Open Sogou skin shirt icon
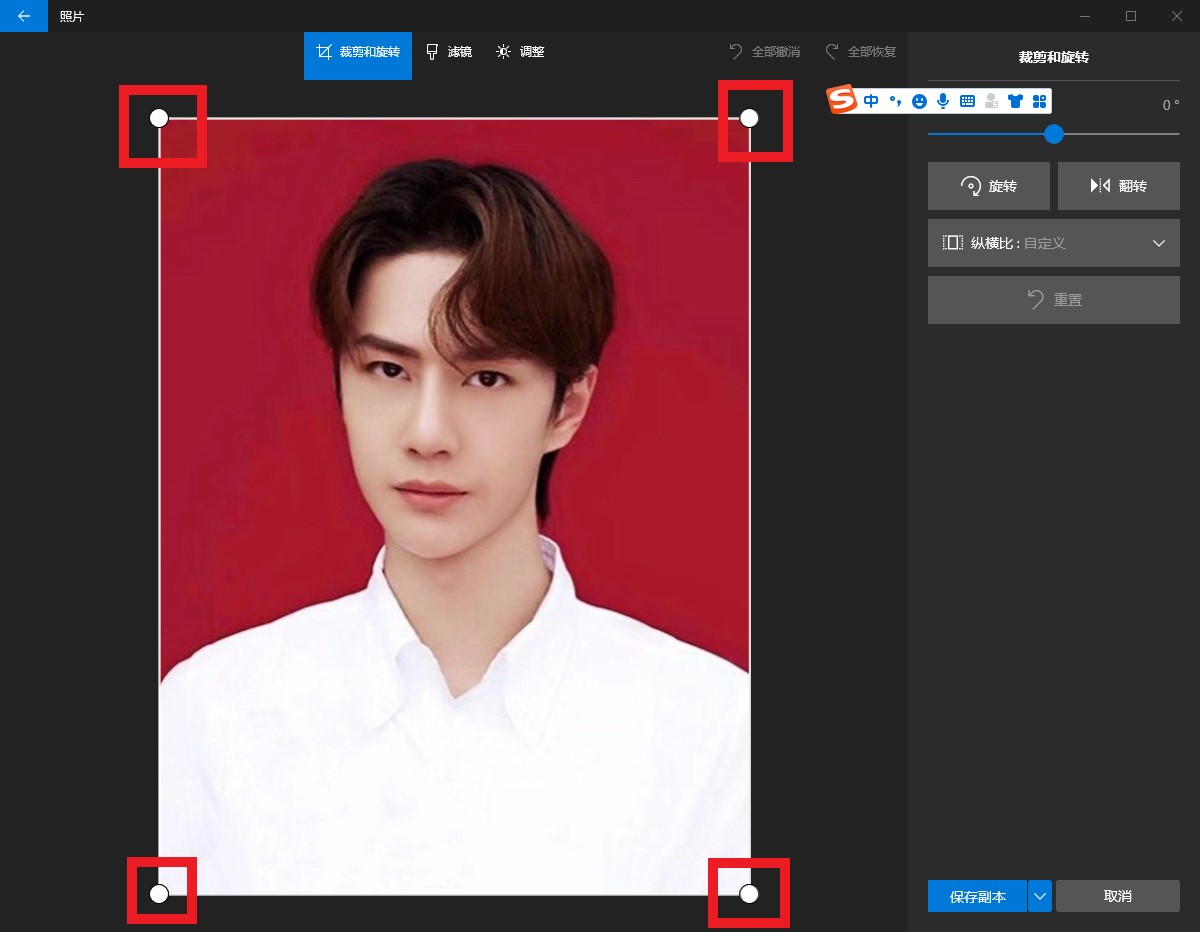The height and width of the screenshot is (932, 1200). pyautogui.click(x=1015, y=101)
